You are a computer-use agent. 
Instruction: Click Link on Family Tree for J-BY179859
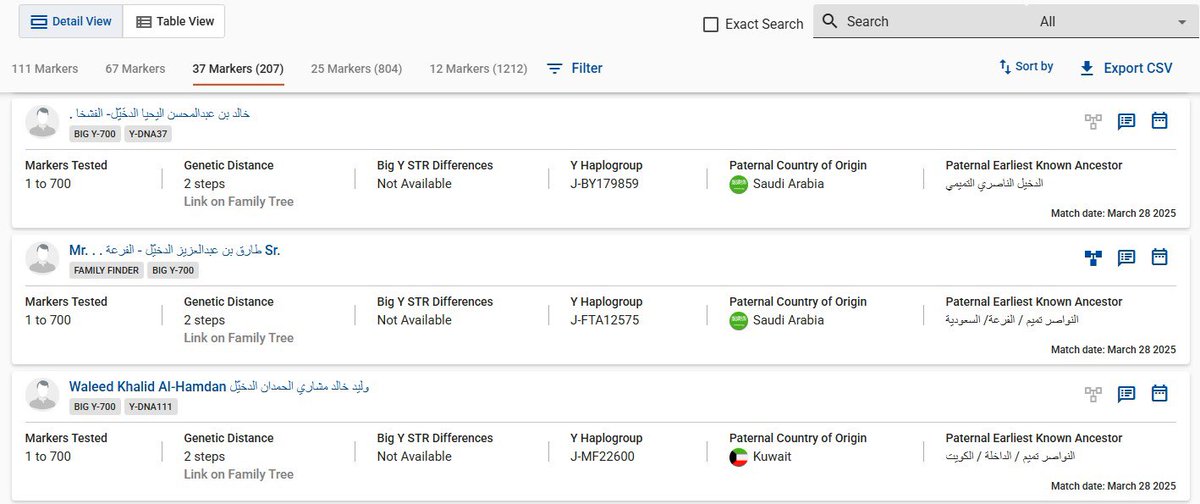[x=239, y=202]
